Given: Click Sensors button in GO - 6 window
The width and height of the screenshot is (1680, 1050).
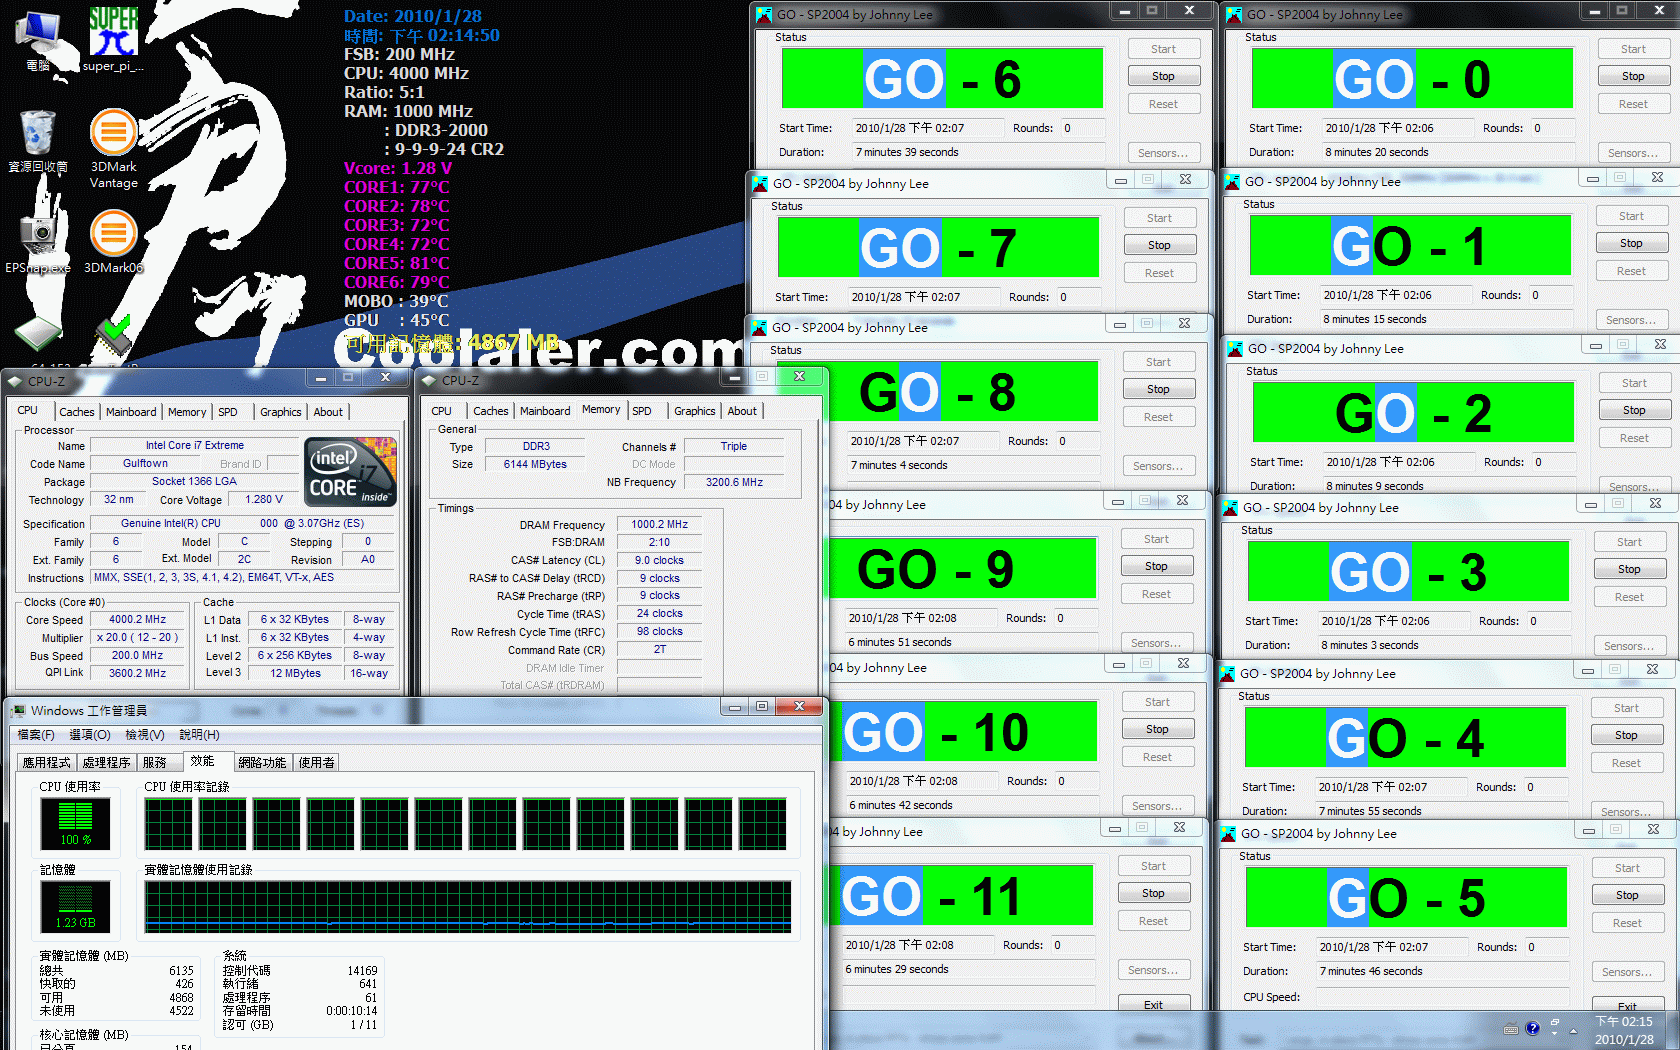Looking at the screenshot, I should [x=1163, y=153].
